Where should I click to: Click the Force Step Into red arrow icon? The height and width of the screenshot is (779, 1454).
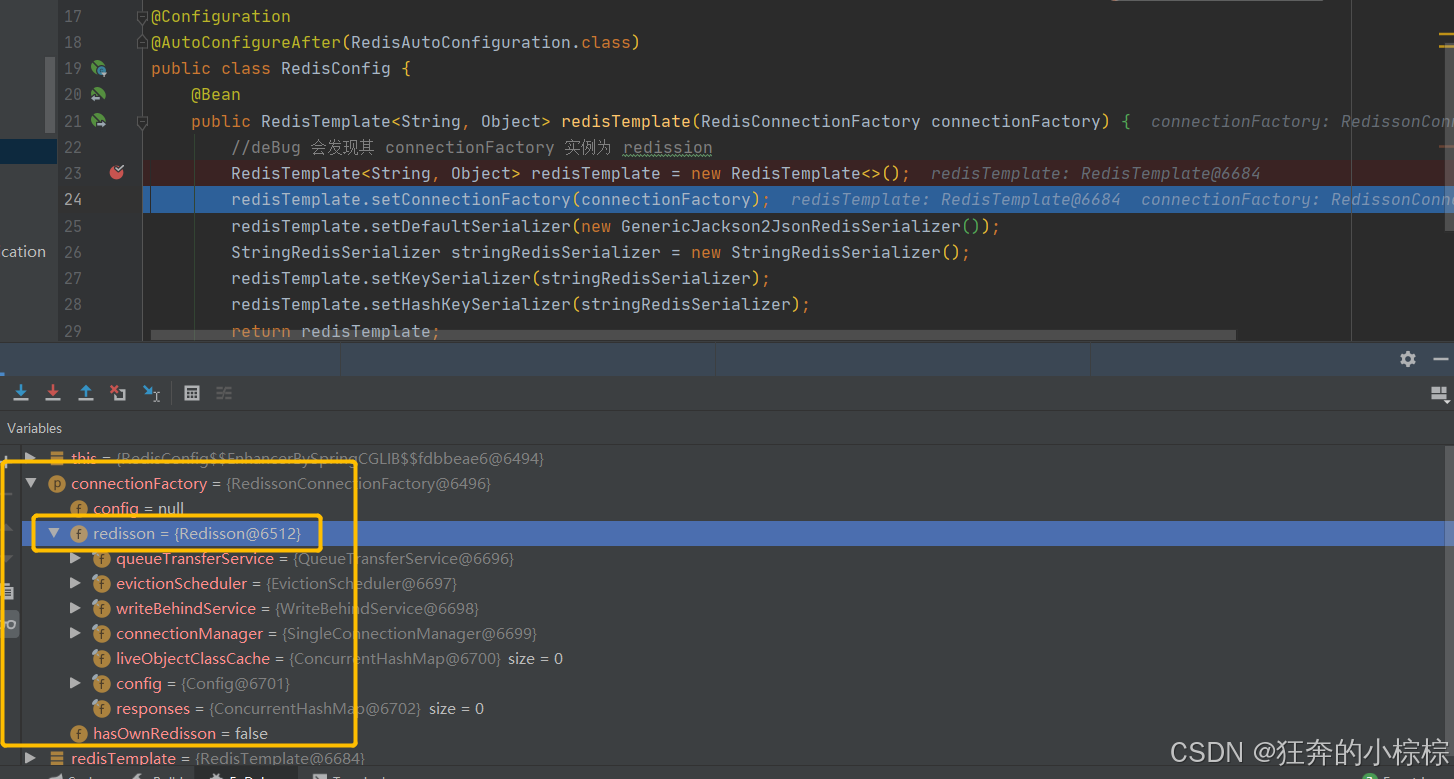point(53,393)
